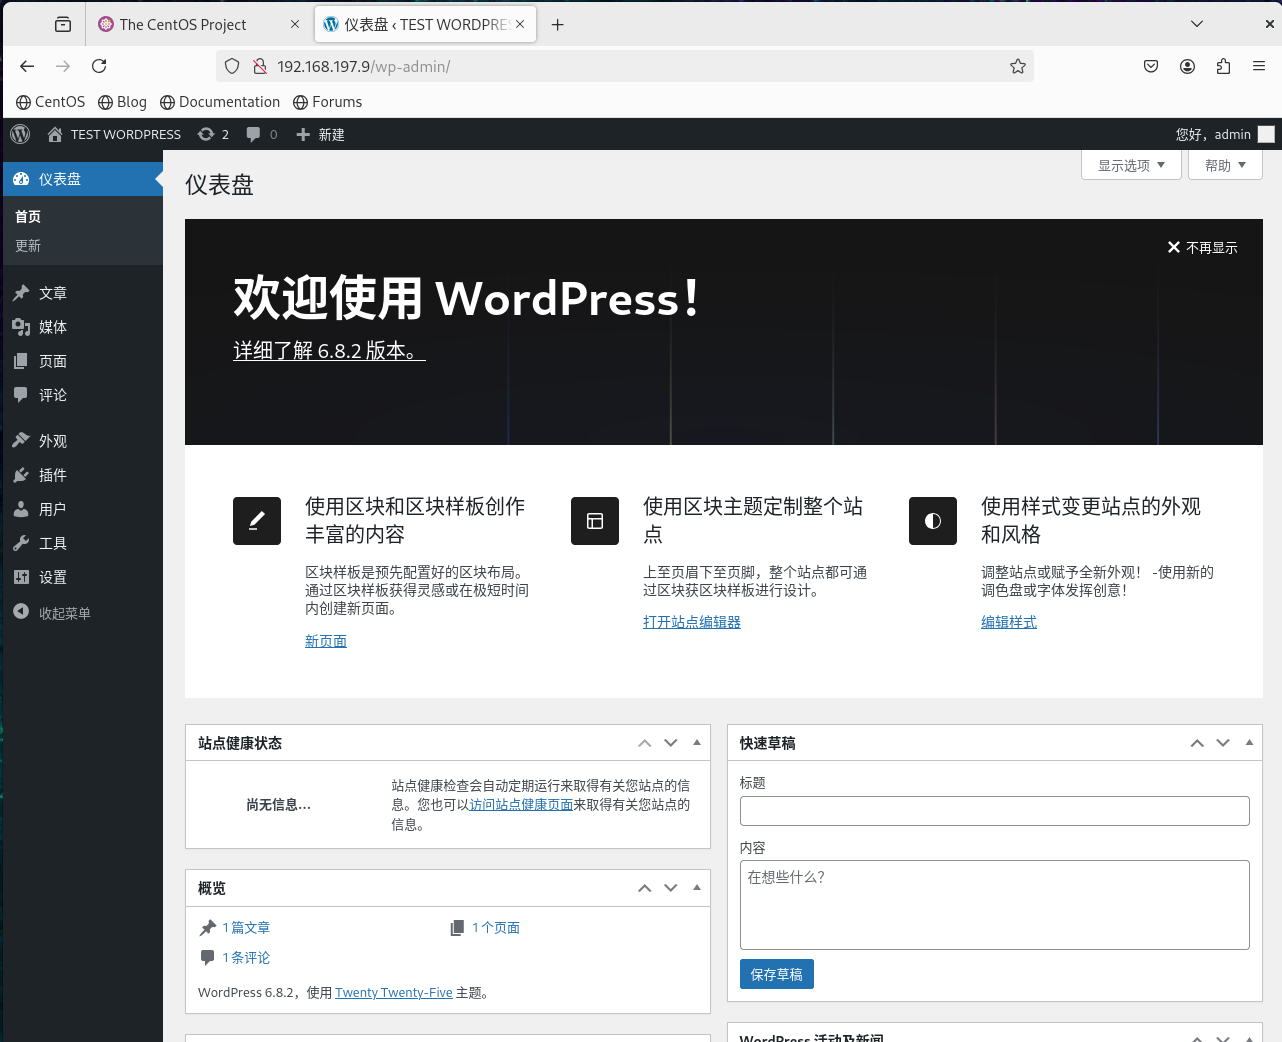Close The CentOS Project tab
Viewport: 1282px width, 1042px height.
(295, 25)
